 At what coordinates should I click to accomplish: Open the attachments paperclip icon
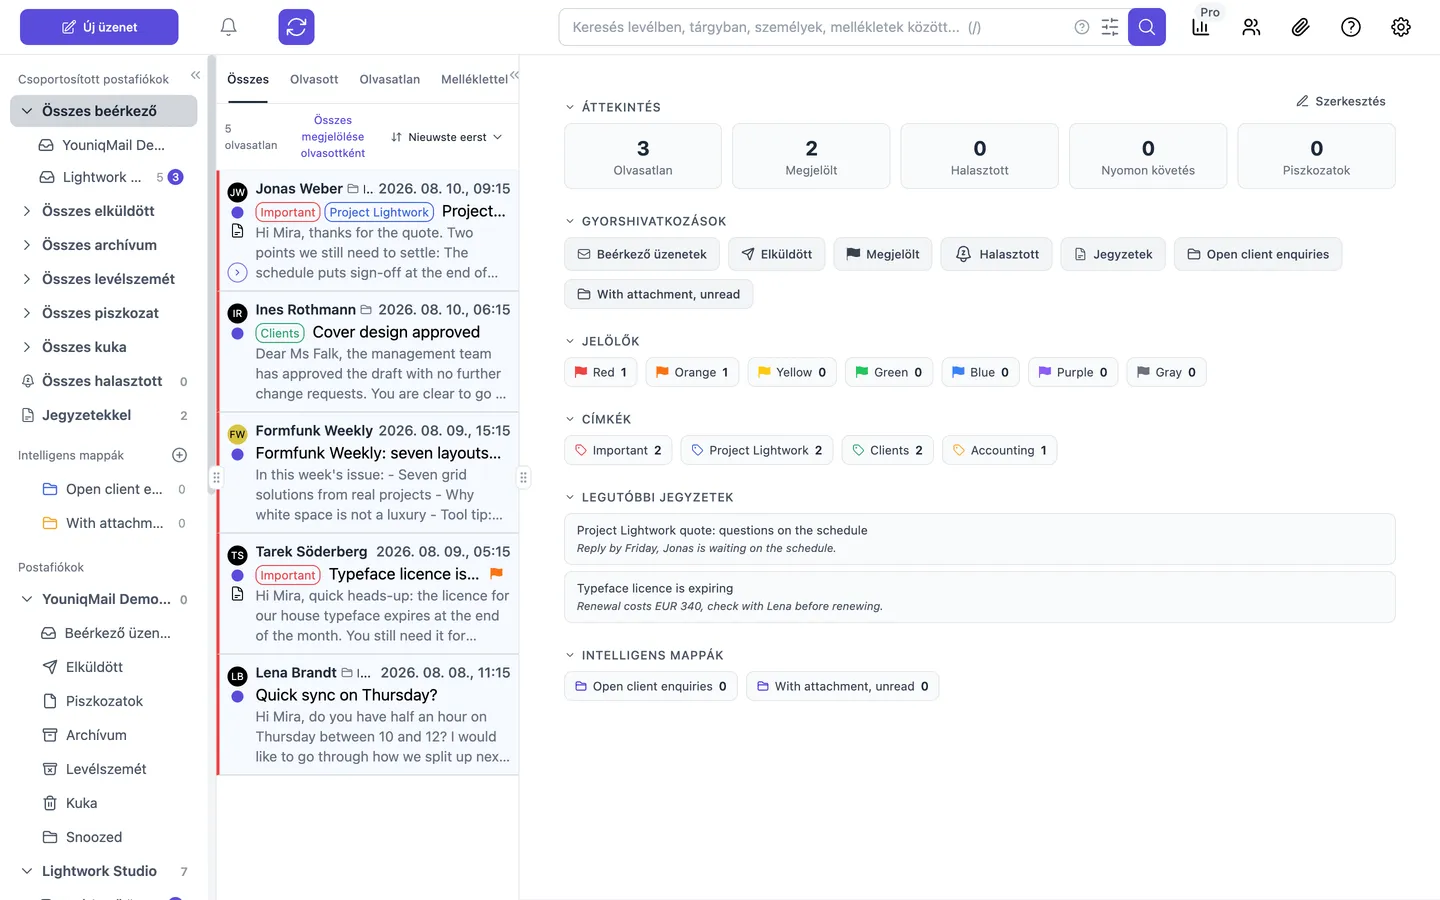[x=1301, y=27]
